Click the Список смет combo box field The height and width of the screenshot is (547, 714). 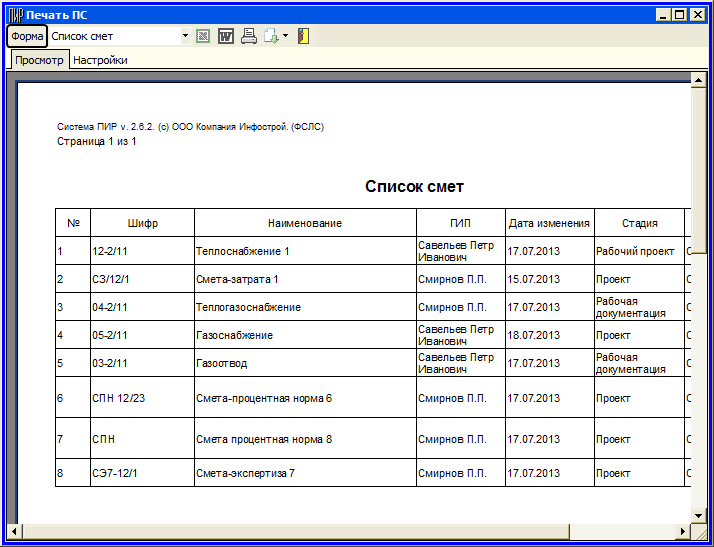pyautogui.click(x=113, y=37)
